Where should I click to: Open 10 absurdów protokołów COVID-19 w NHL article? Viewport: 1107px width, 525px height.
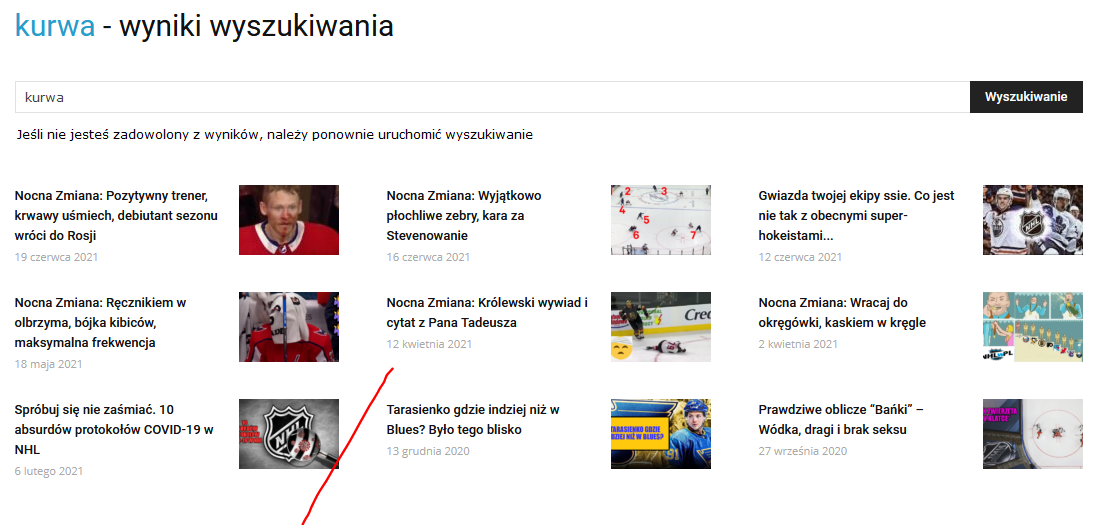pos(114,429)
